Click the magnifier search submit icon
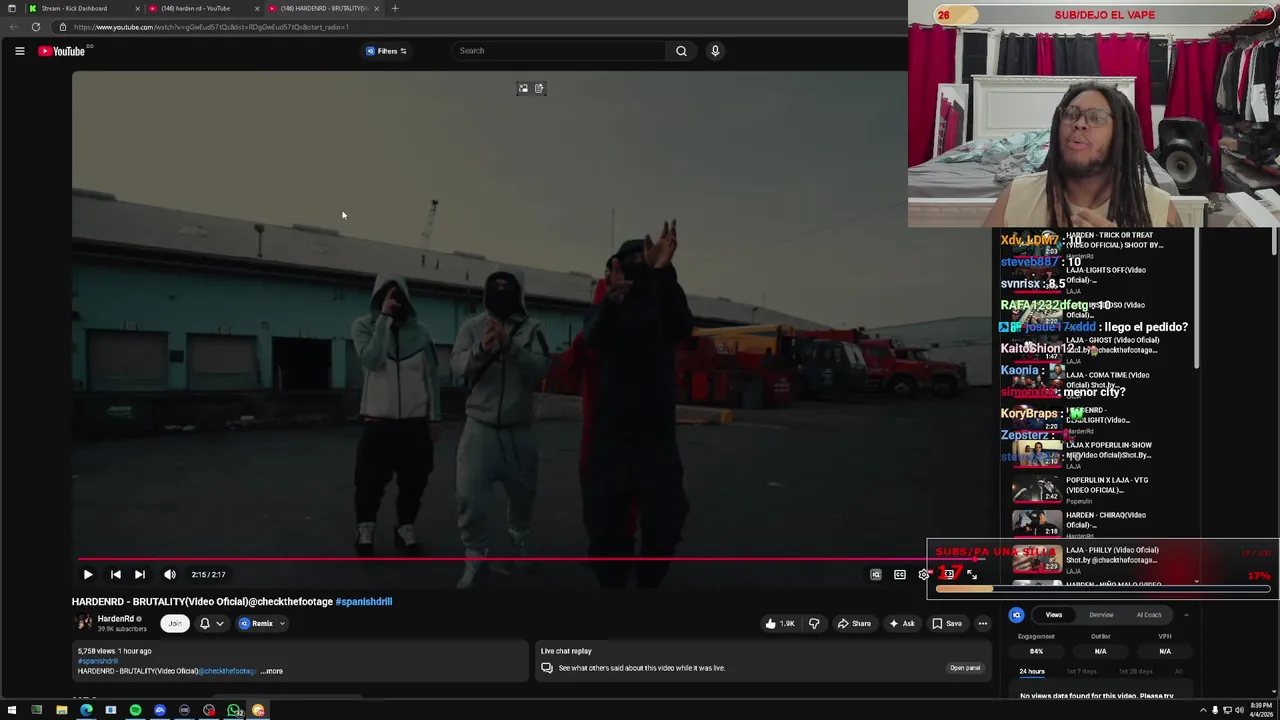The image size is (1280, 720). [x=681, y=51]
